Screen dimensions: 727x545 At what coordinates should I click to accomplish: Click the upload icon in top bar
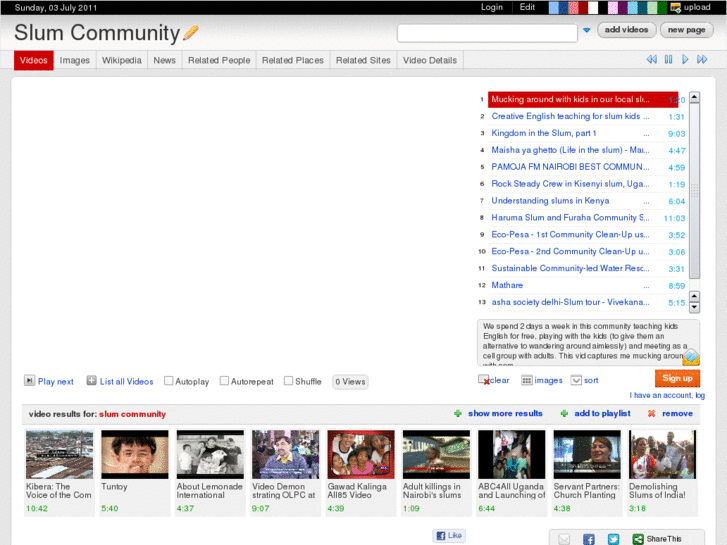point(676,7)
